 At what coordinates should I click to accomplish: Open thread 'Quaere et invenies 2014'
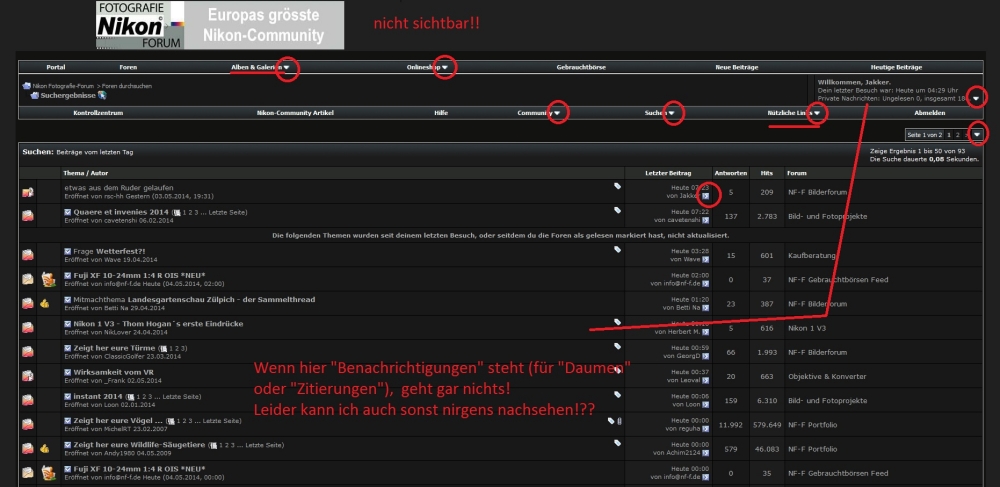[121, 212]
